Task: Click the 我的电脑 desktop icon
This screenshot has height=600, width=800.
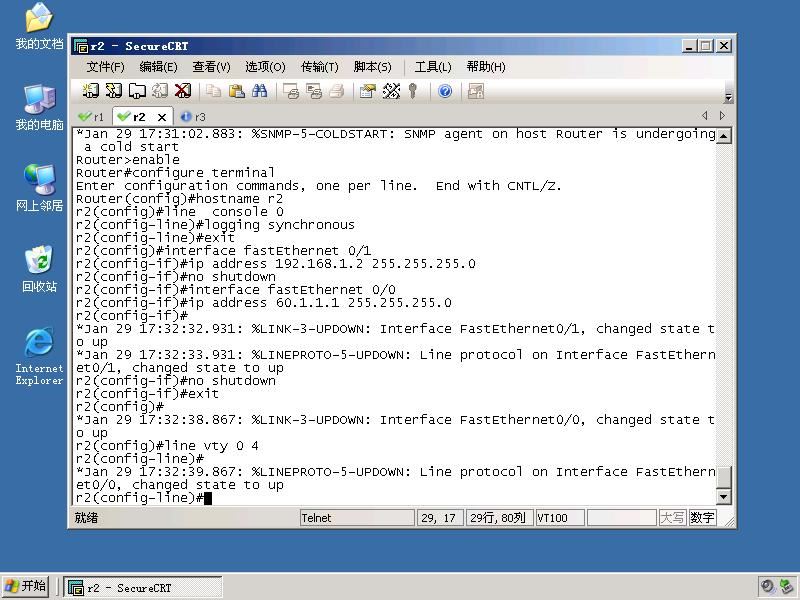Action: click(x=39, y=108)
